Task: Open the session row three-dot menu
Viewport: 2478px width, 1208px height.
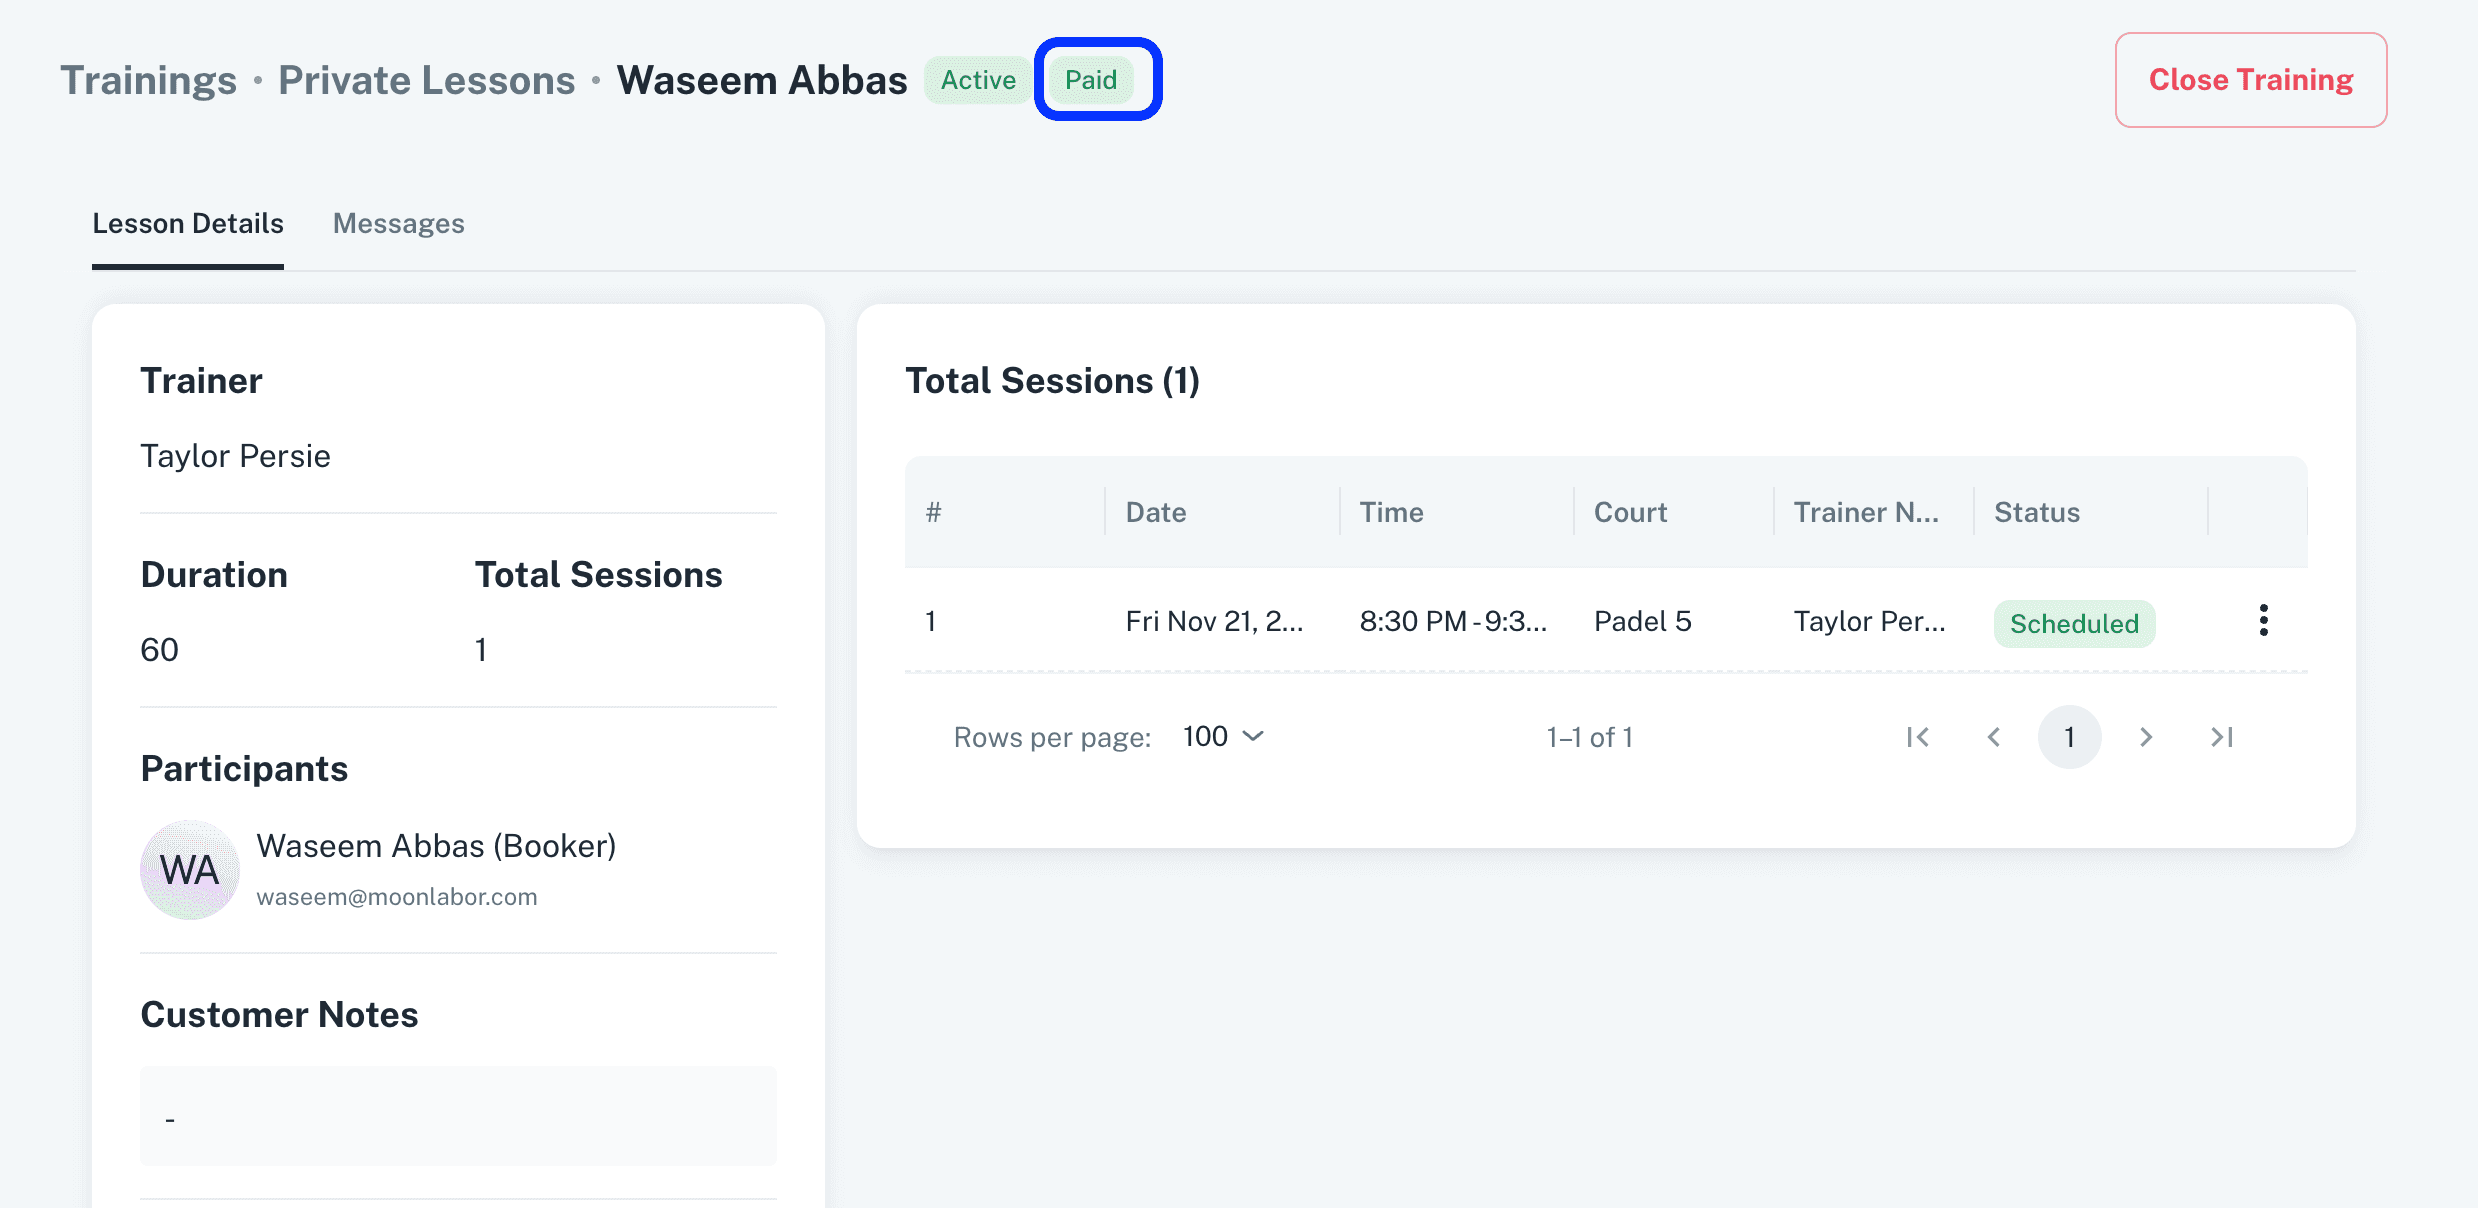Action: tap(2263, 621)
